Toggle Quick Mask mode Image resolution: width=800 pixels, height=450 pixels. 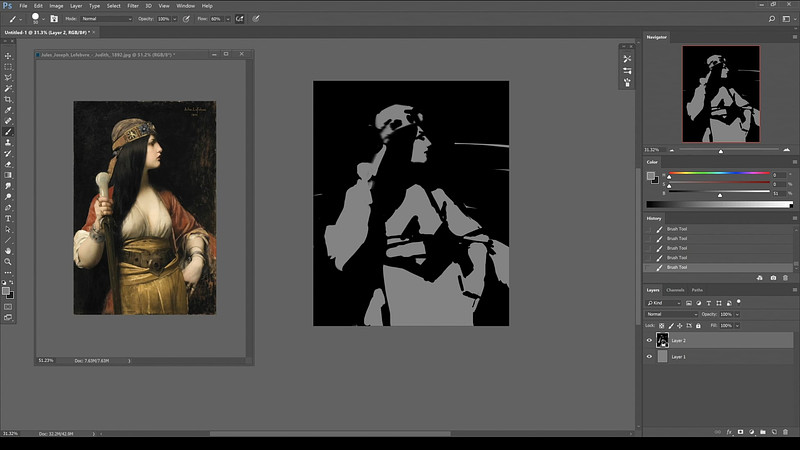(x=8, y=307)
